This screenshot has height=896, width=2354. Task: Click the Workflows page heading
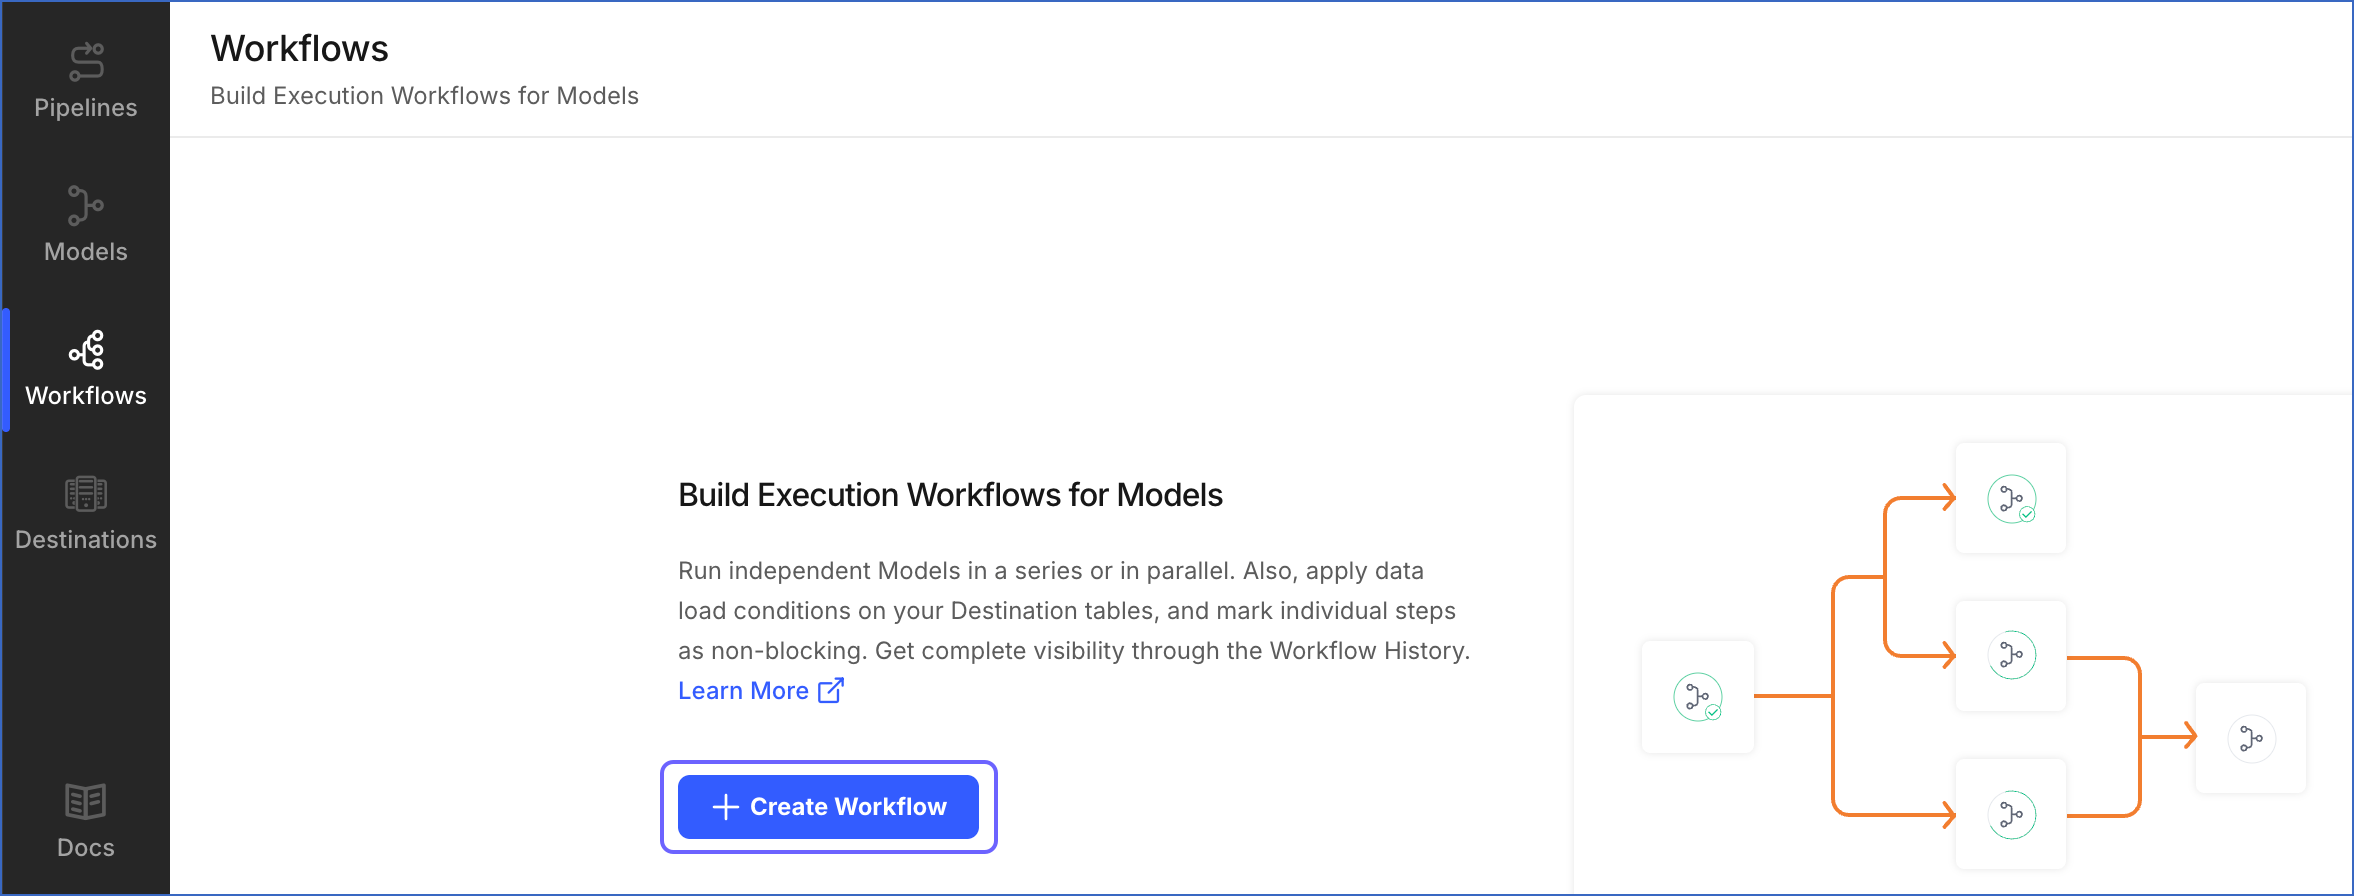click(x=299, y=47)
